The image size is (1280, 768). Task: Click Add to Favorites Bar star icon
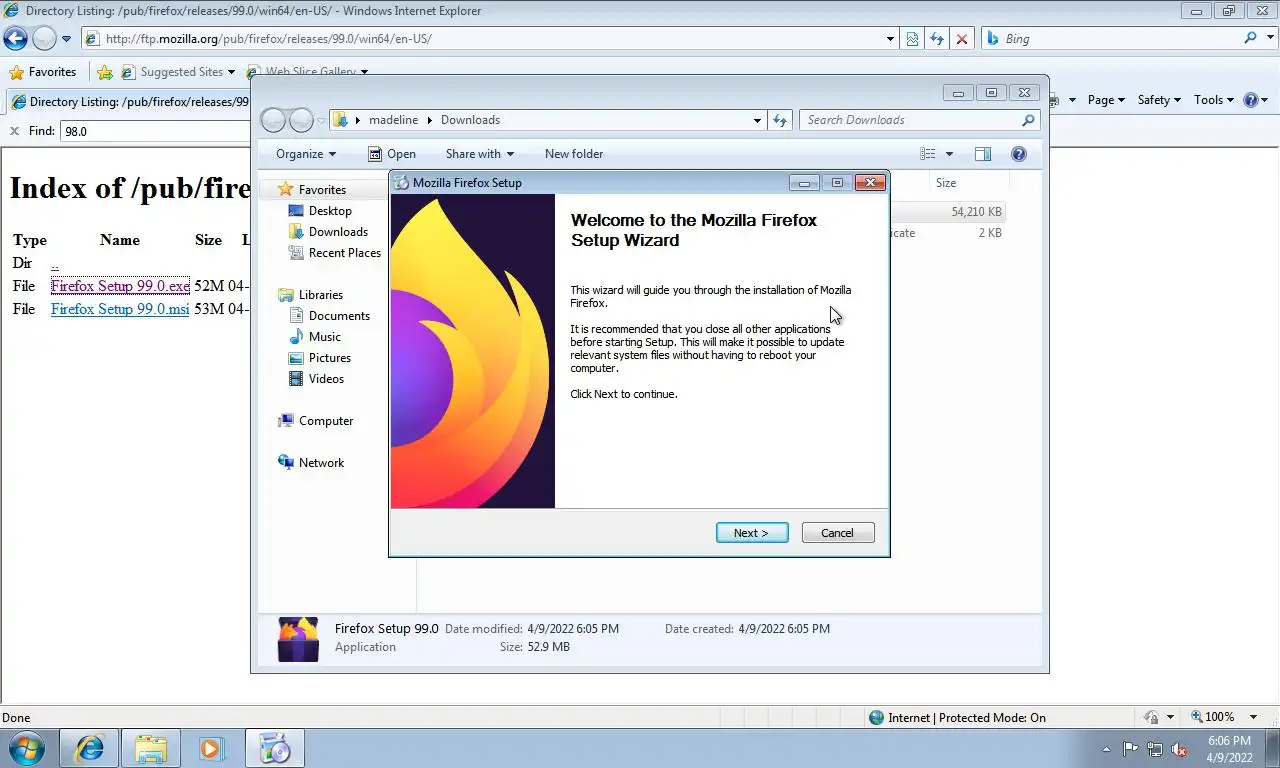105,72
